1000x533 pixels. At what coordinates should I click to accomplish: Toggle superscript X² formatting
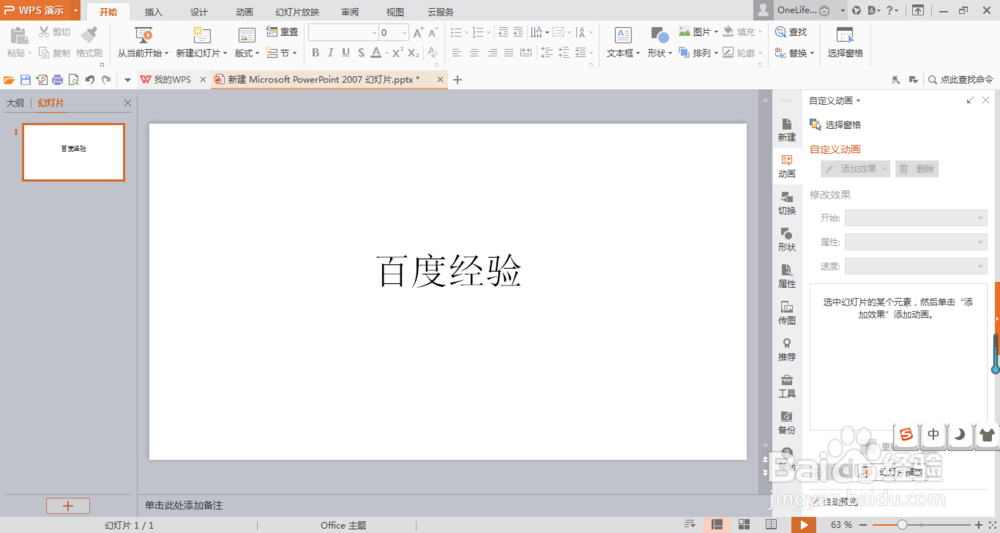tap(397, 53)
